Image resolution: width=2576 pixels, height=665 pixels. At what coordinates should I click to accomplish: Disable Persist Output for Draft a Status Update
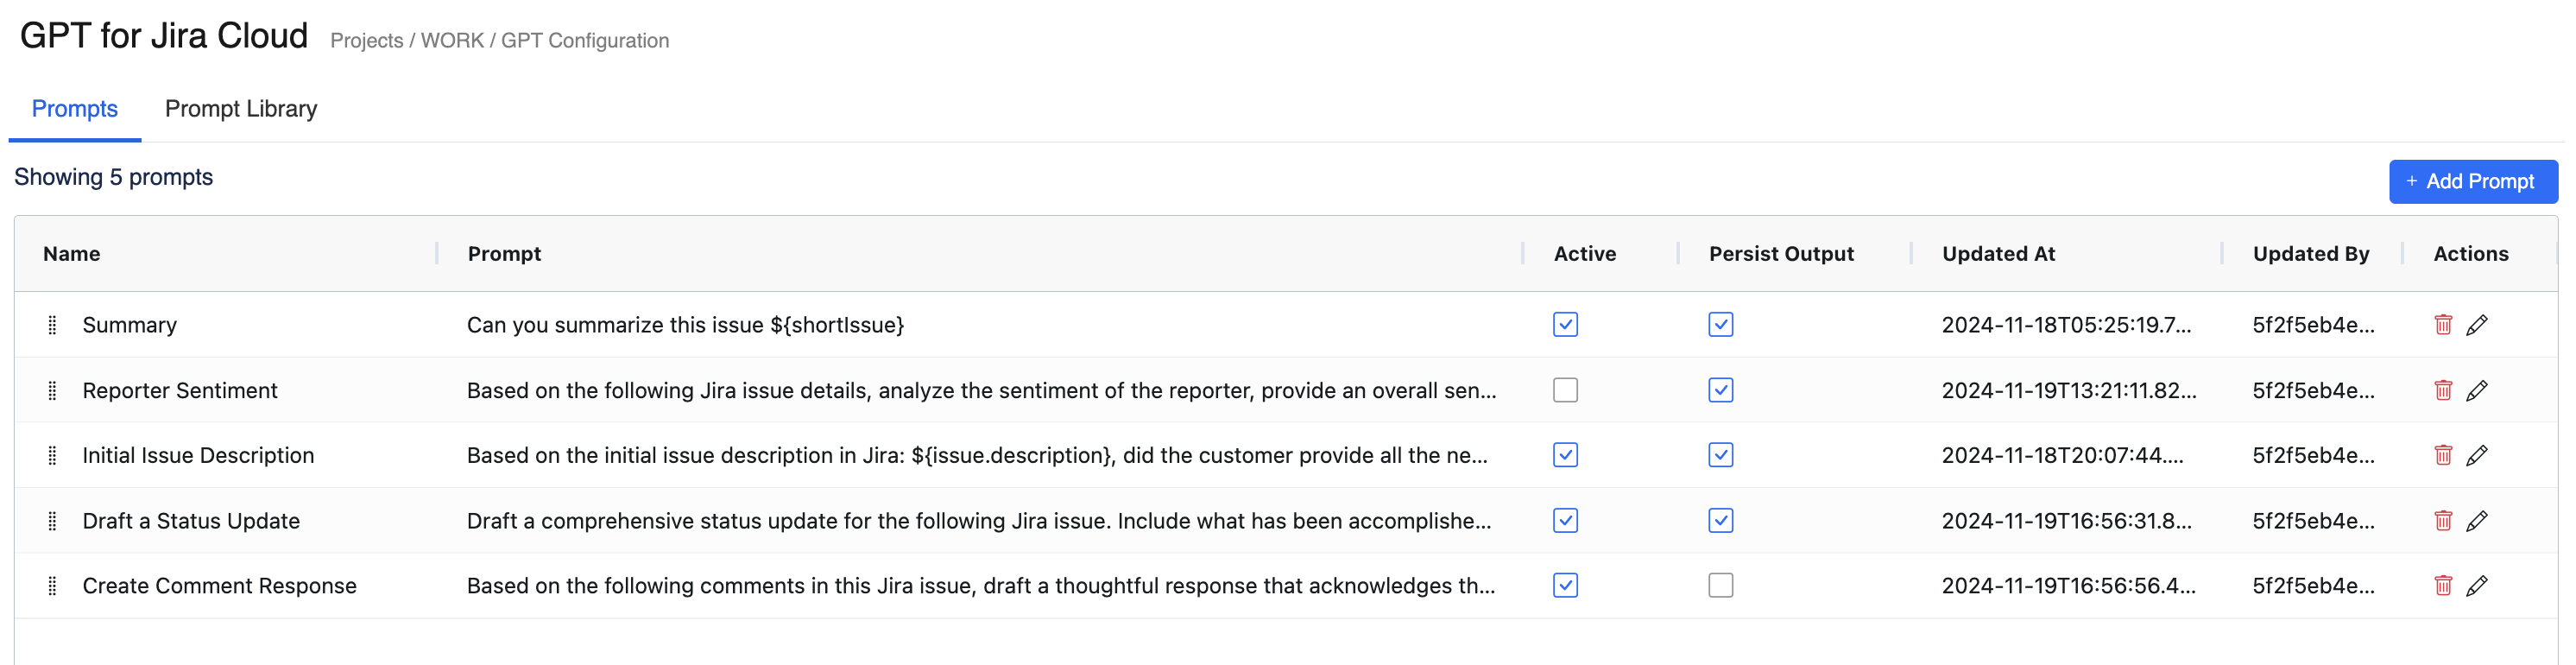click(1720, 521)
